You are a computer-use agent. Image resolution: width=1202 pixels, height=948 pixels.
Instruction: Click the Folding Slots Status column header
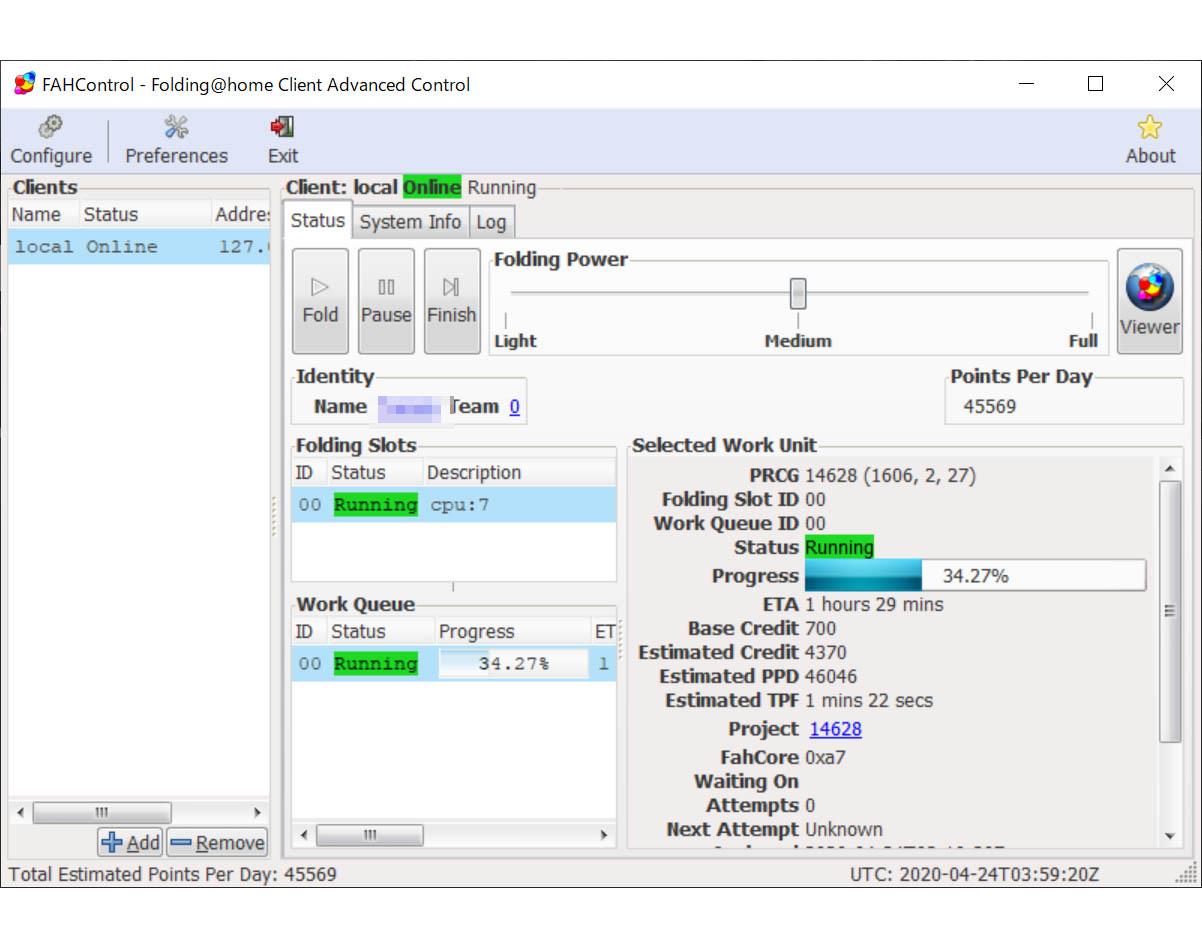[x=374, y=473]
